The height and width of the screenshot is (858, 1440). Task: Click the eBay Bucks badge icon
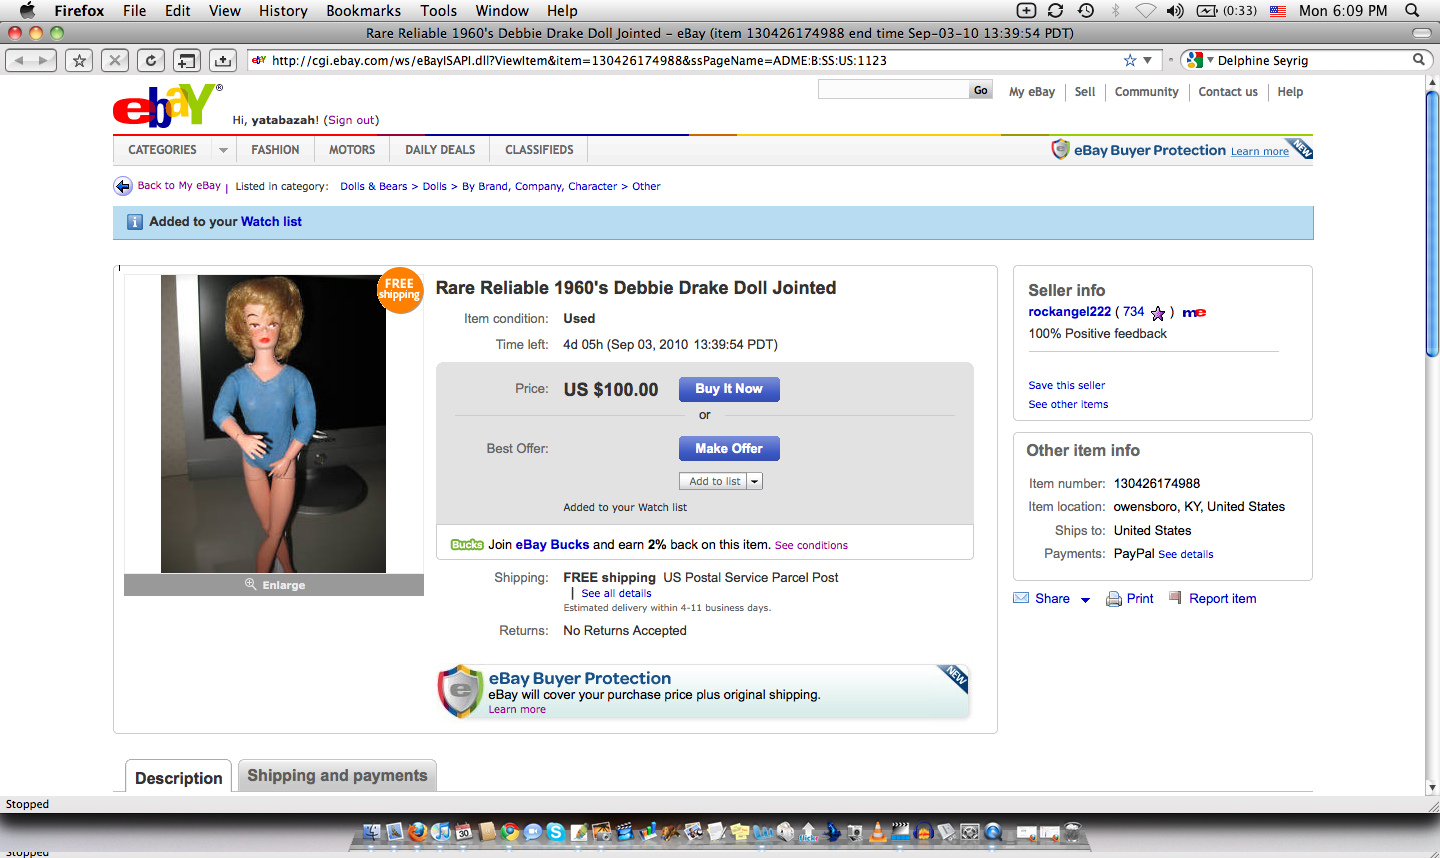467,545
